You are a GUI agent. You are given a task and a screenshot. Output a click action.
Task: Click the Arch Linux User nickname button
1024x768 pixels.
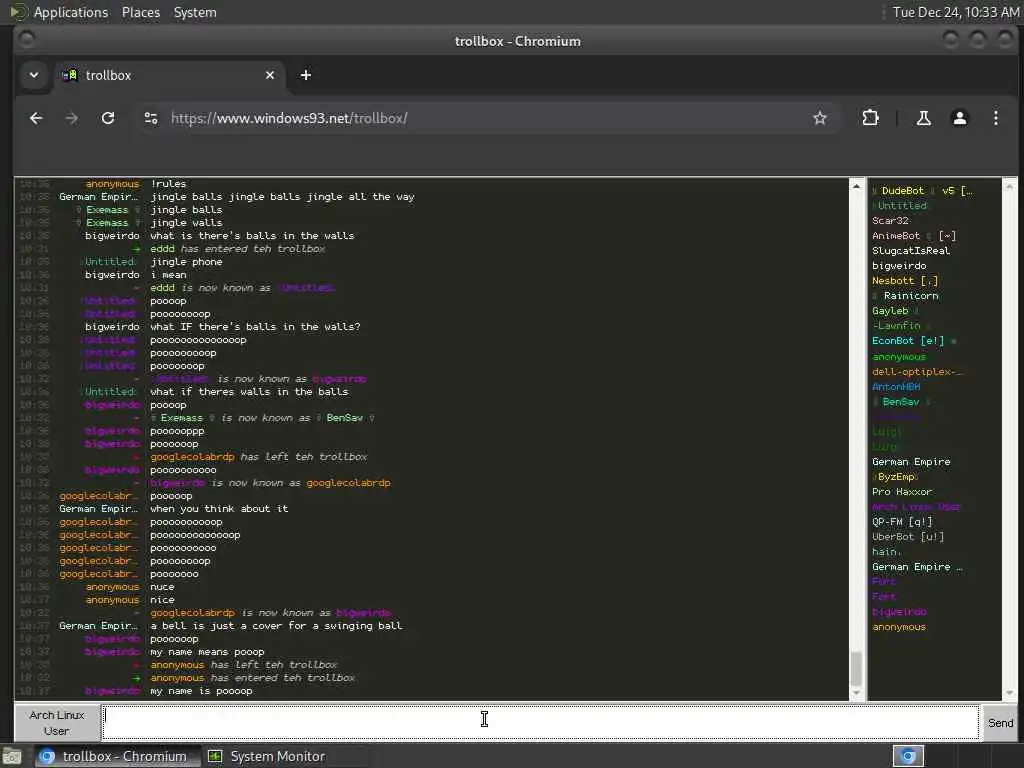[x=57, y=722]
